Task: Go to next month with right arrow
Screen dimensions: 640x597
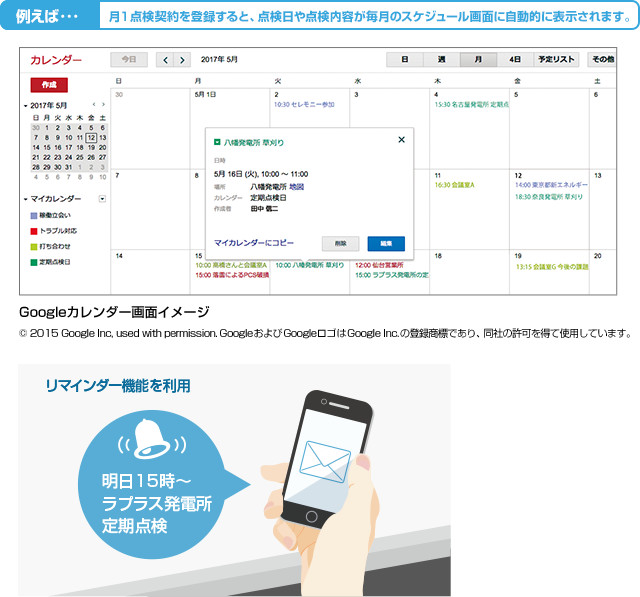Action: [x=182, y=60]
